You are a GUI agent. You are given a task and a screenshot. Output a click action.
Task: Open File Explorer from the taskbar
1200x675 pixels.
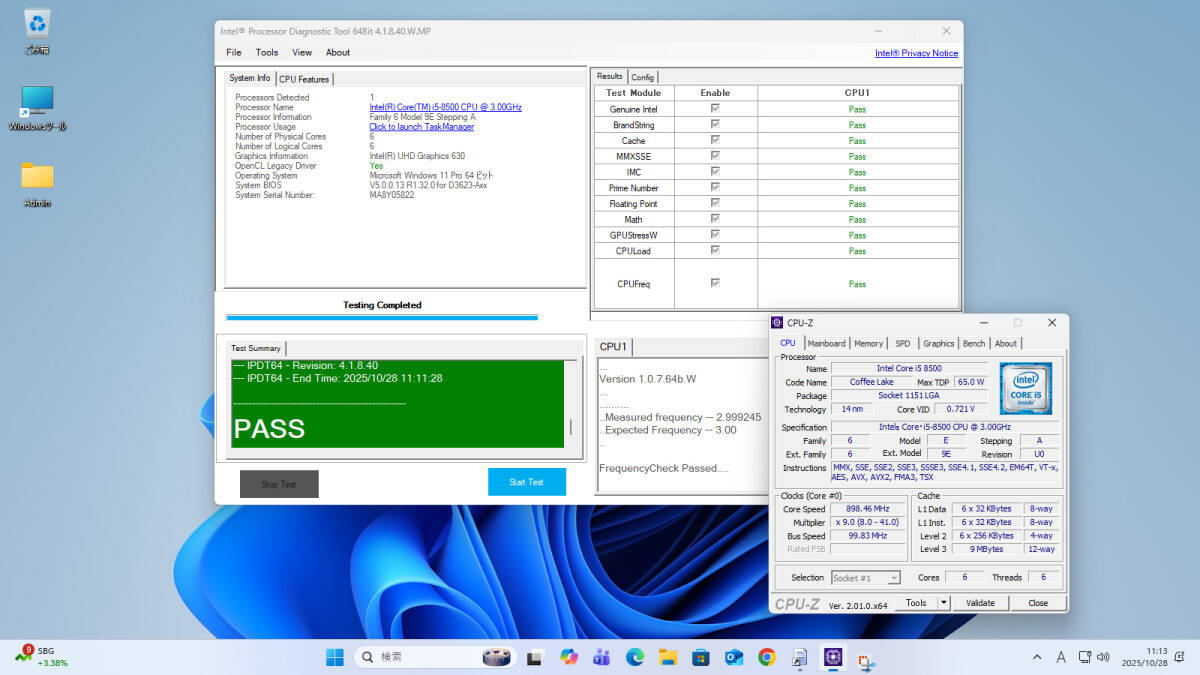click(x=668, y=657)
